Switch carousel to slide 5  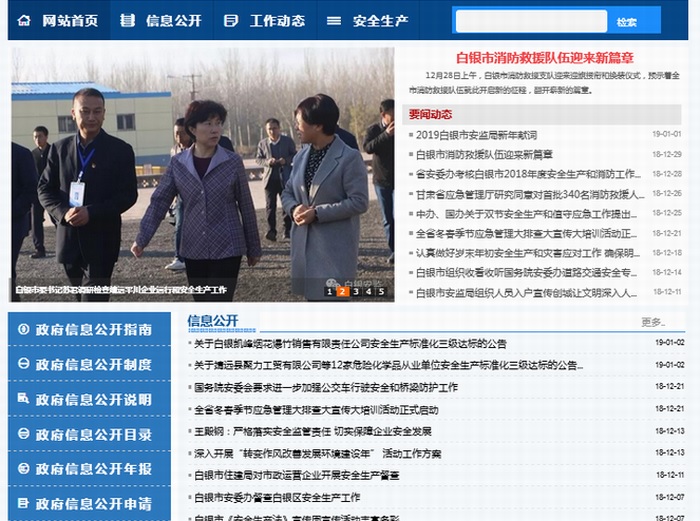click(381, 291)
